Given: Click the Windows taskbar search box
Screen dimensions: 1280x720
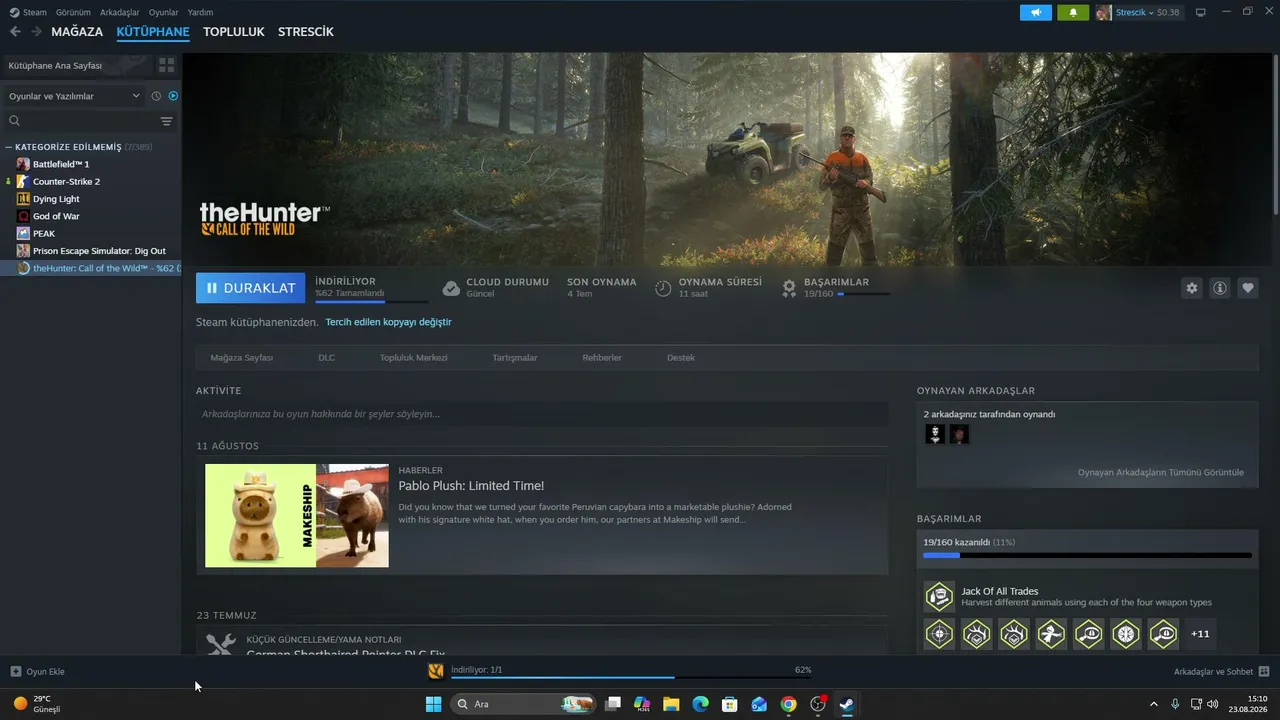Looking at the screenshot, I should [523, 704].
